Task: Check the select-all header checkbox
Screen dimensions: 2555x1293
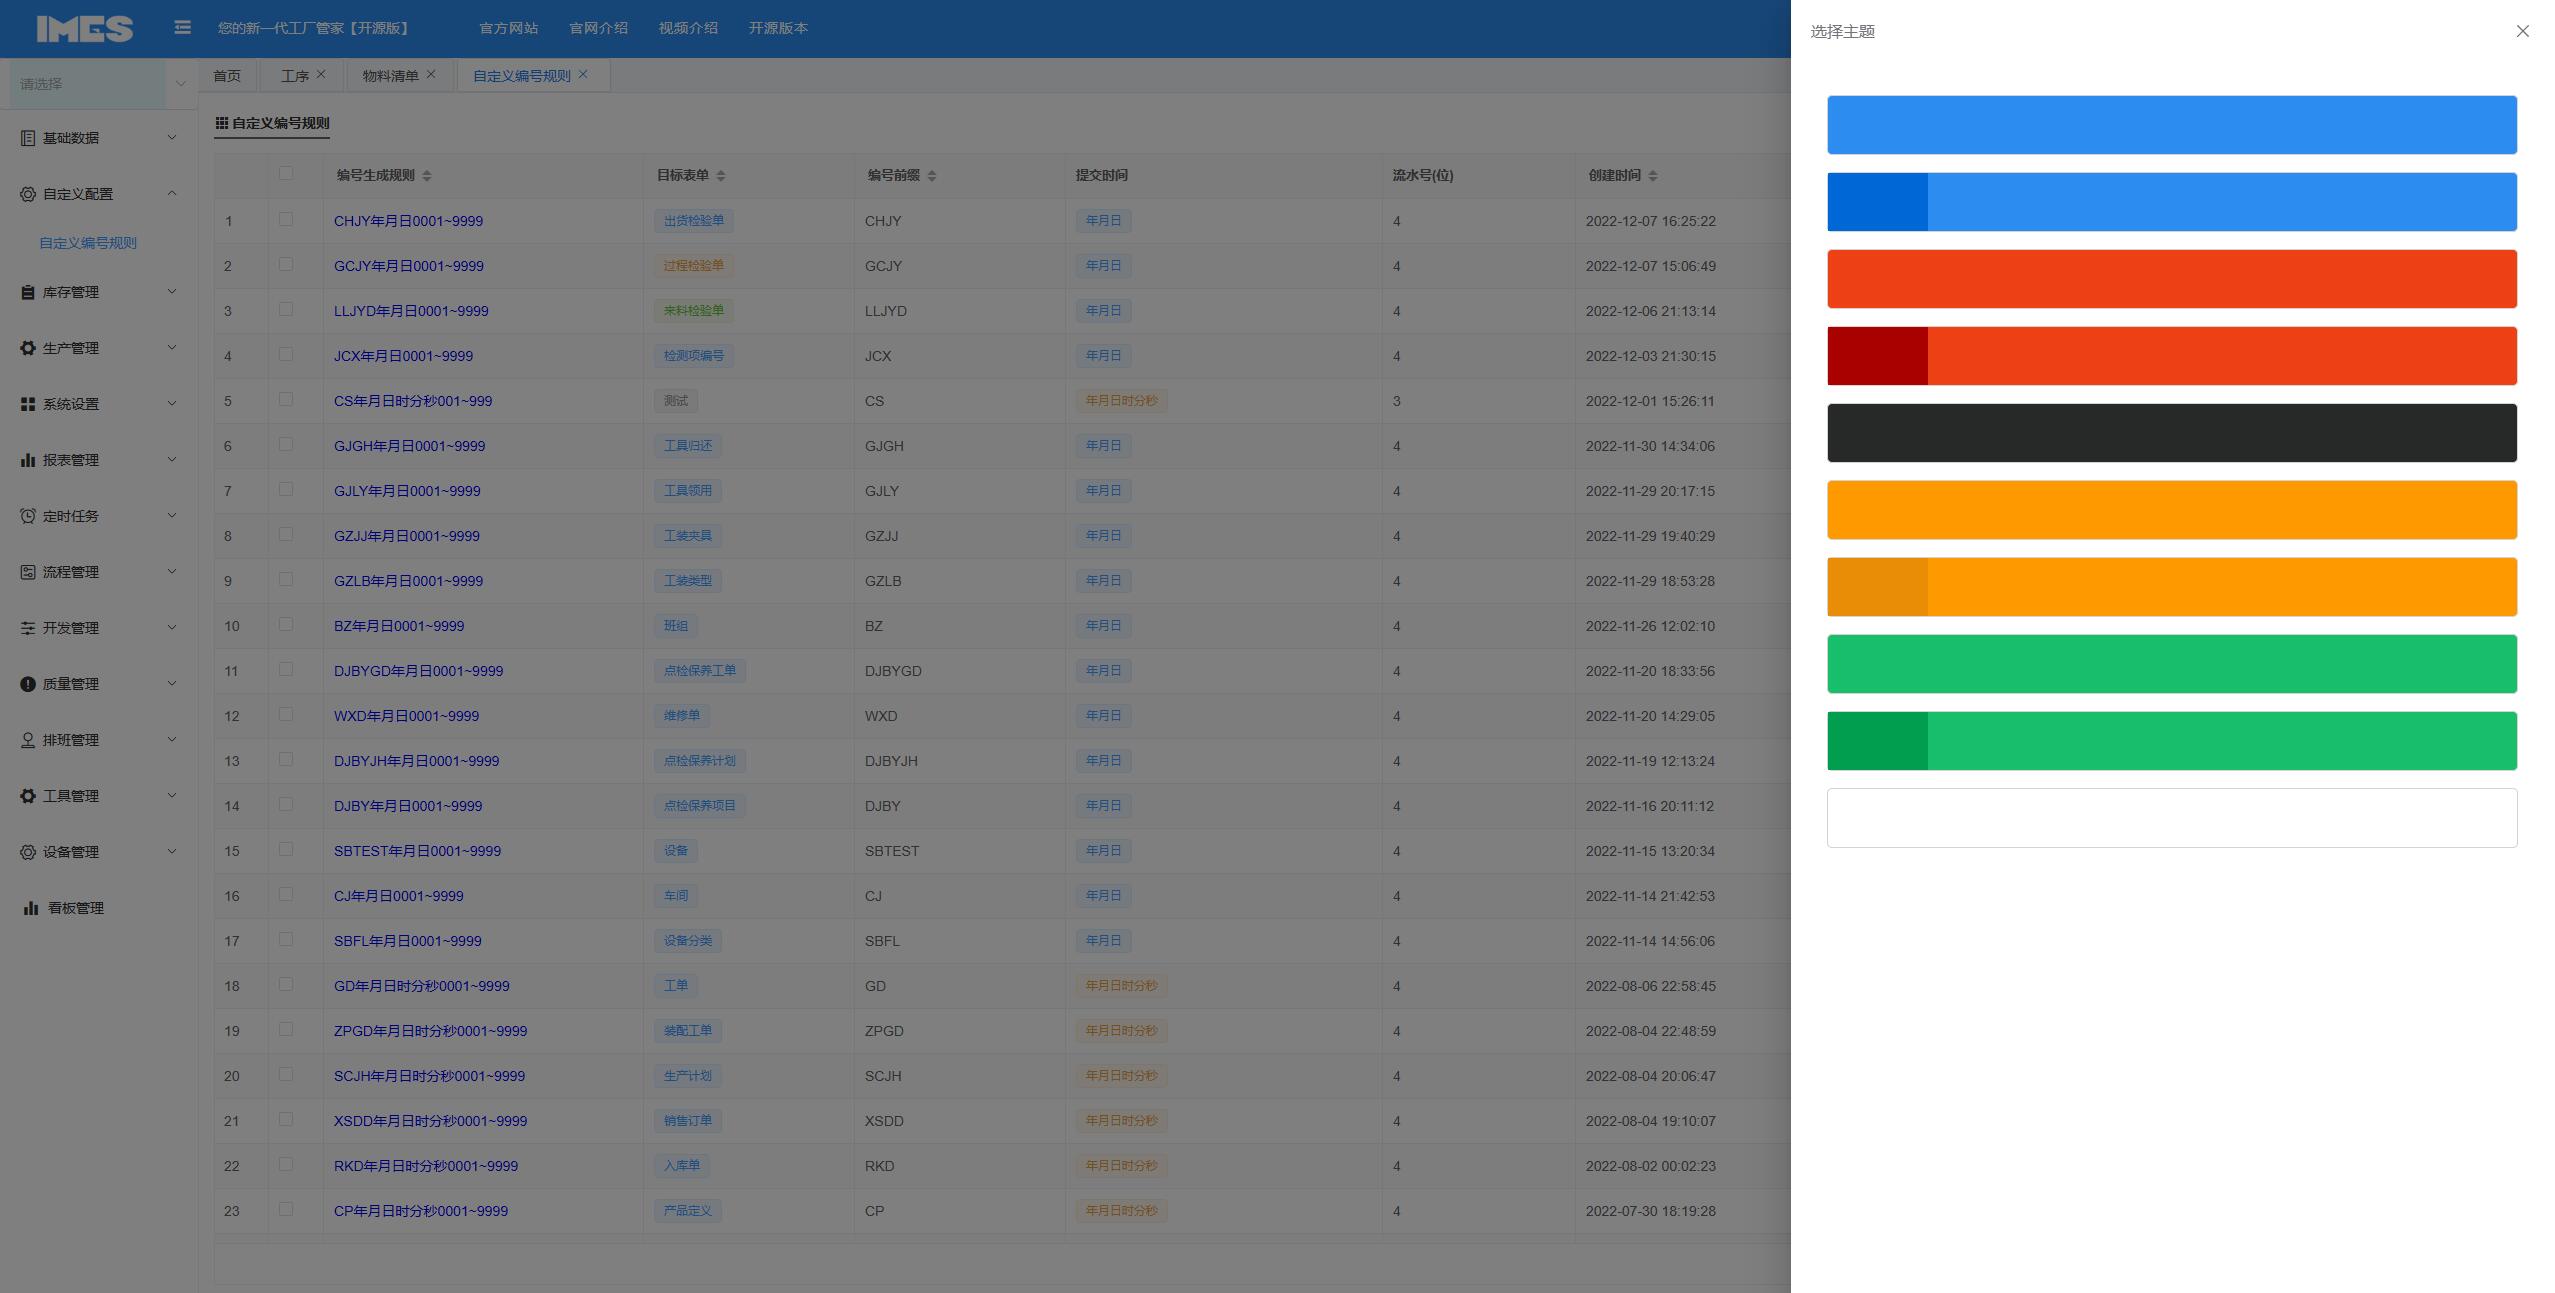Action: [x=286, y=173]
